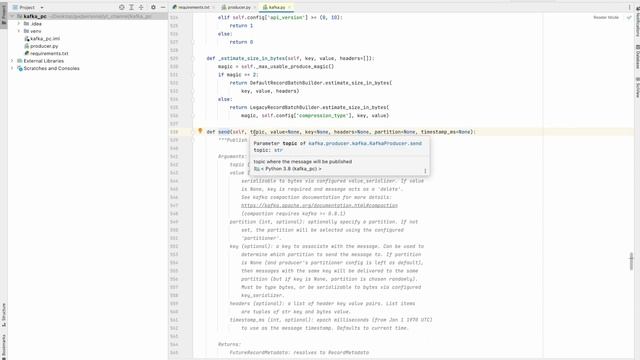
Task: Click the 'Returns:' docstring line
Action: (229, 344)
